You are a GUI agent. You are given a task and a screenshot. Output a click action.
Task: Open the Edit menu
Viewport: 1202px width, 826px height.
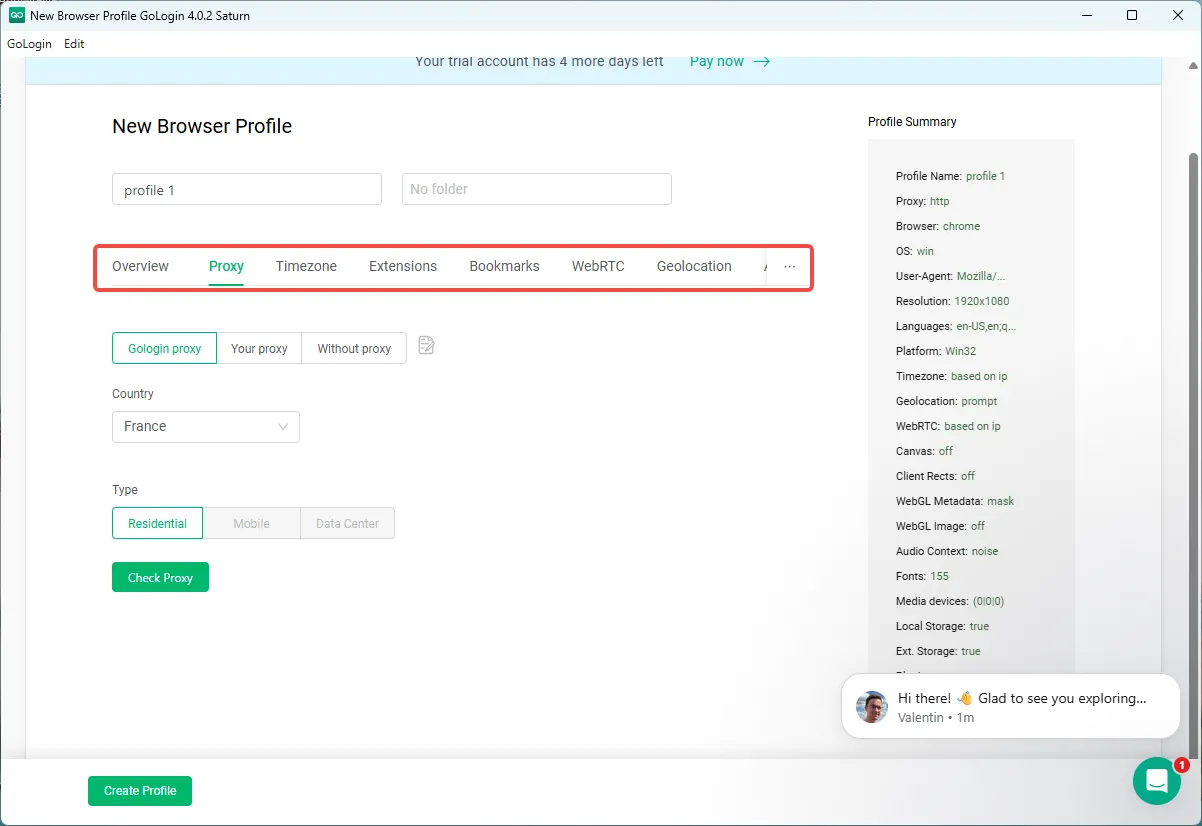(x=74, y=44)
